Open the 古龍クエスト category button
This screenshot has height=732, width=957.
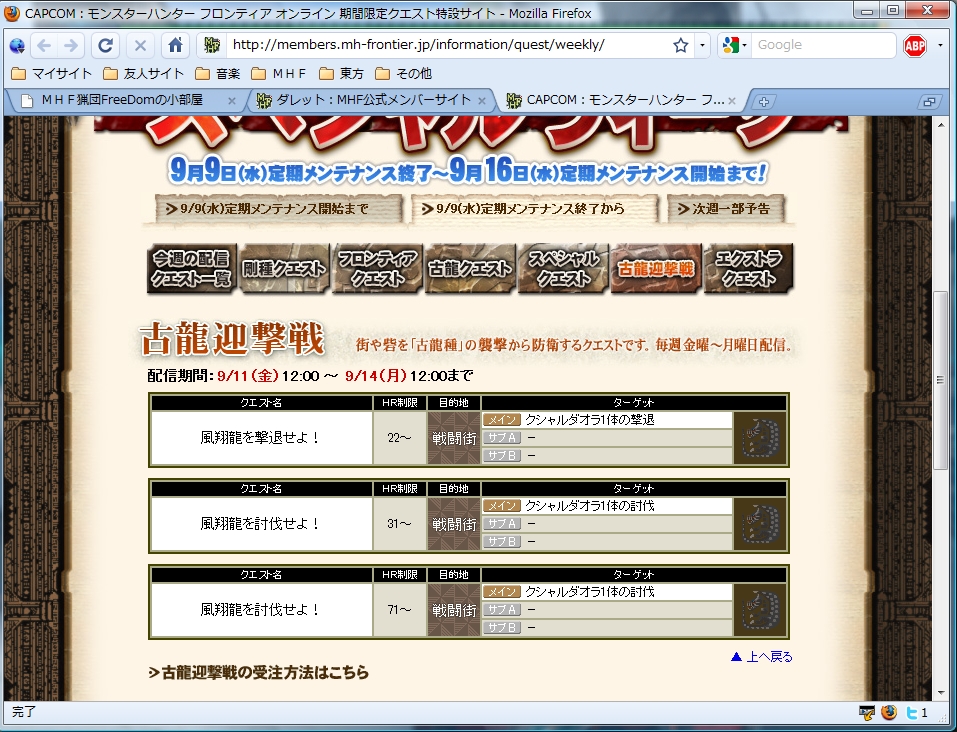(x=470, y=269)
